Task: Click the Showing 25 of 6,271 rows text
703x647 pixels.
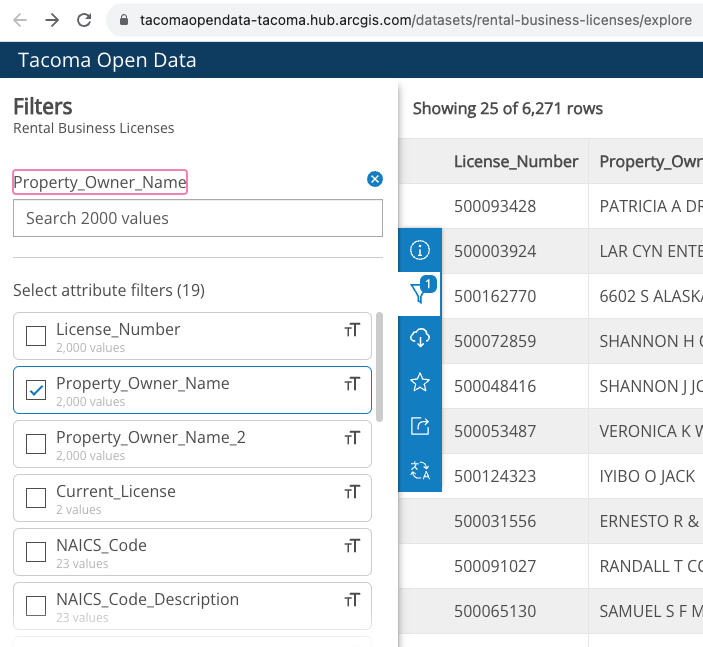Action: (508, 109)
